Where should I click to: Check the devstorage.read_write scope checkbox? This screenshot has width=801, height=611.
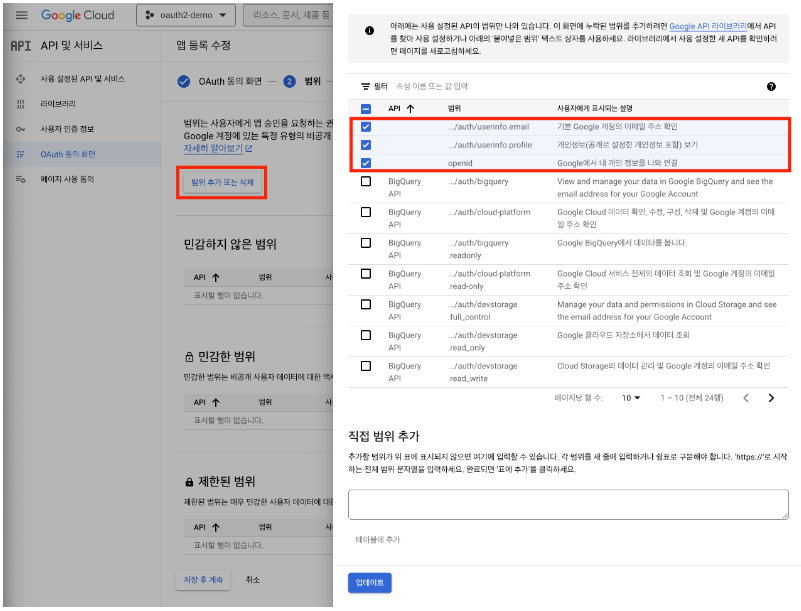pos(366,366)
